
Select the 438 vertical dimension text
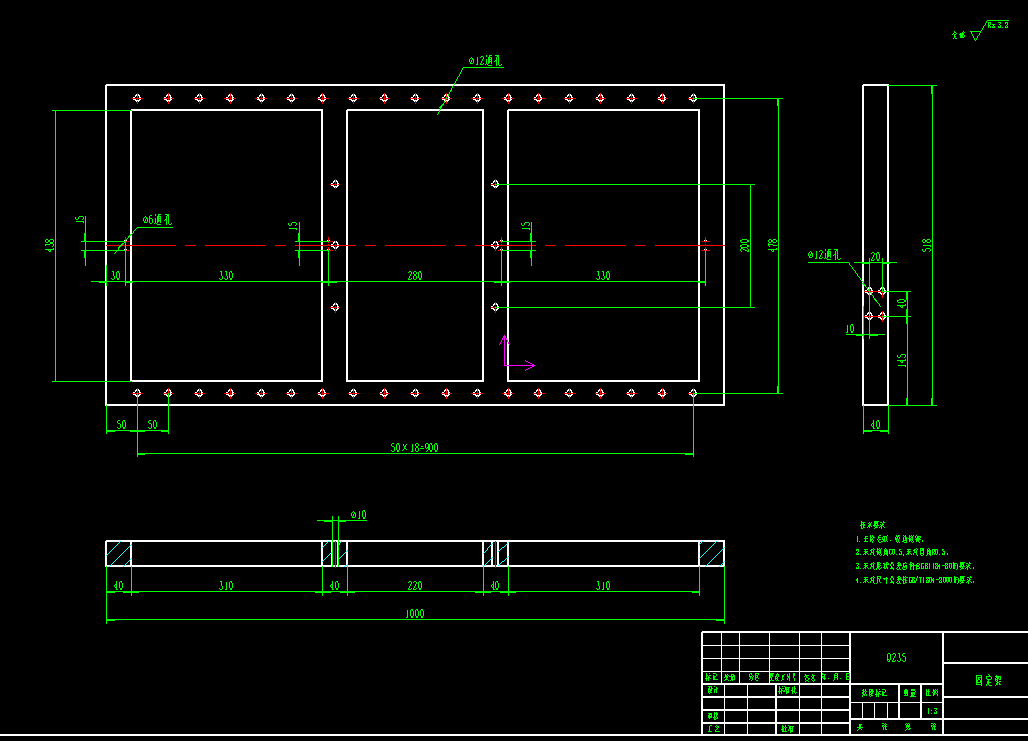49,246
